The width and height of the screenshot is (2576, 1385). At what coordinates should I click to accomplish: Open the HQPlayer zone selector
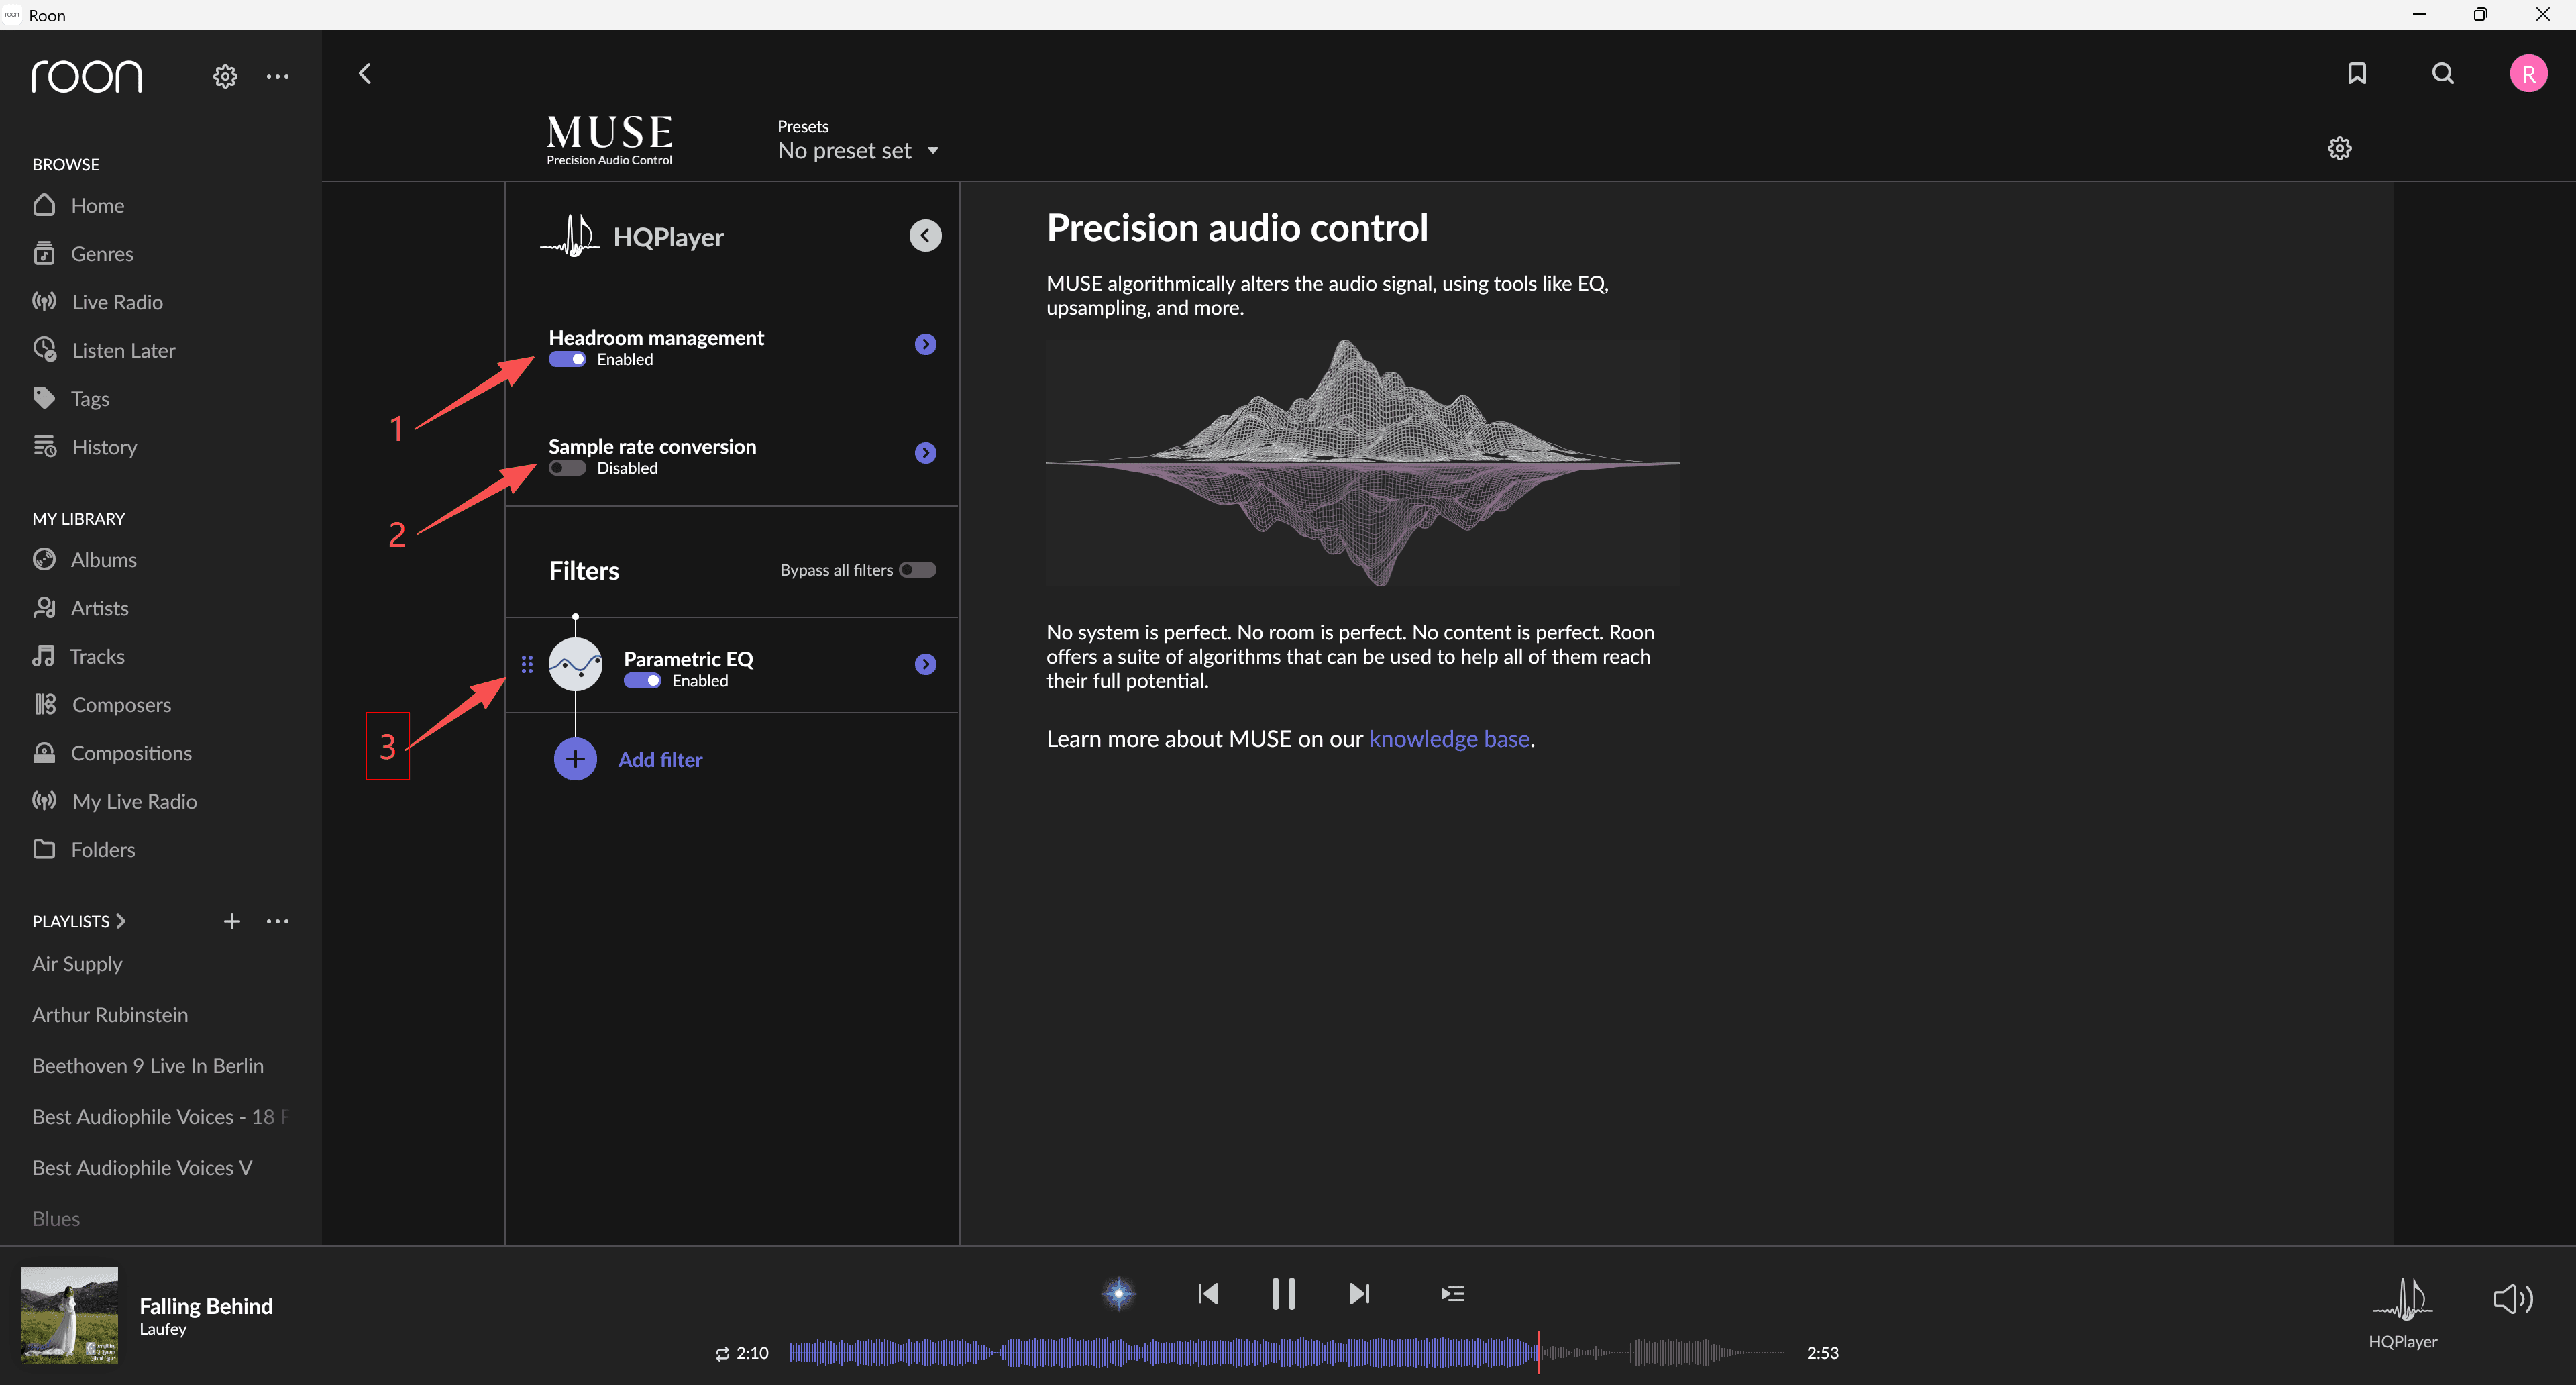[x=2403, y=1313]
